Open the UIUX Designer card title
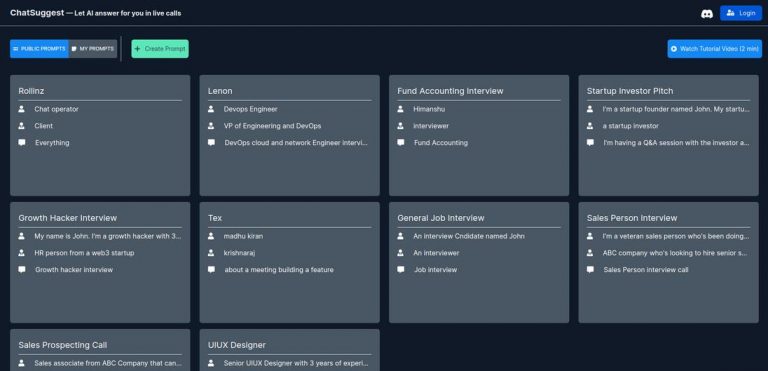Viewport: 768px width, 371px height. [x=237, y=345]
